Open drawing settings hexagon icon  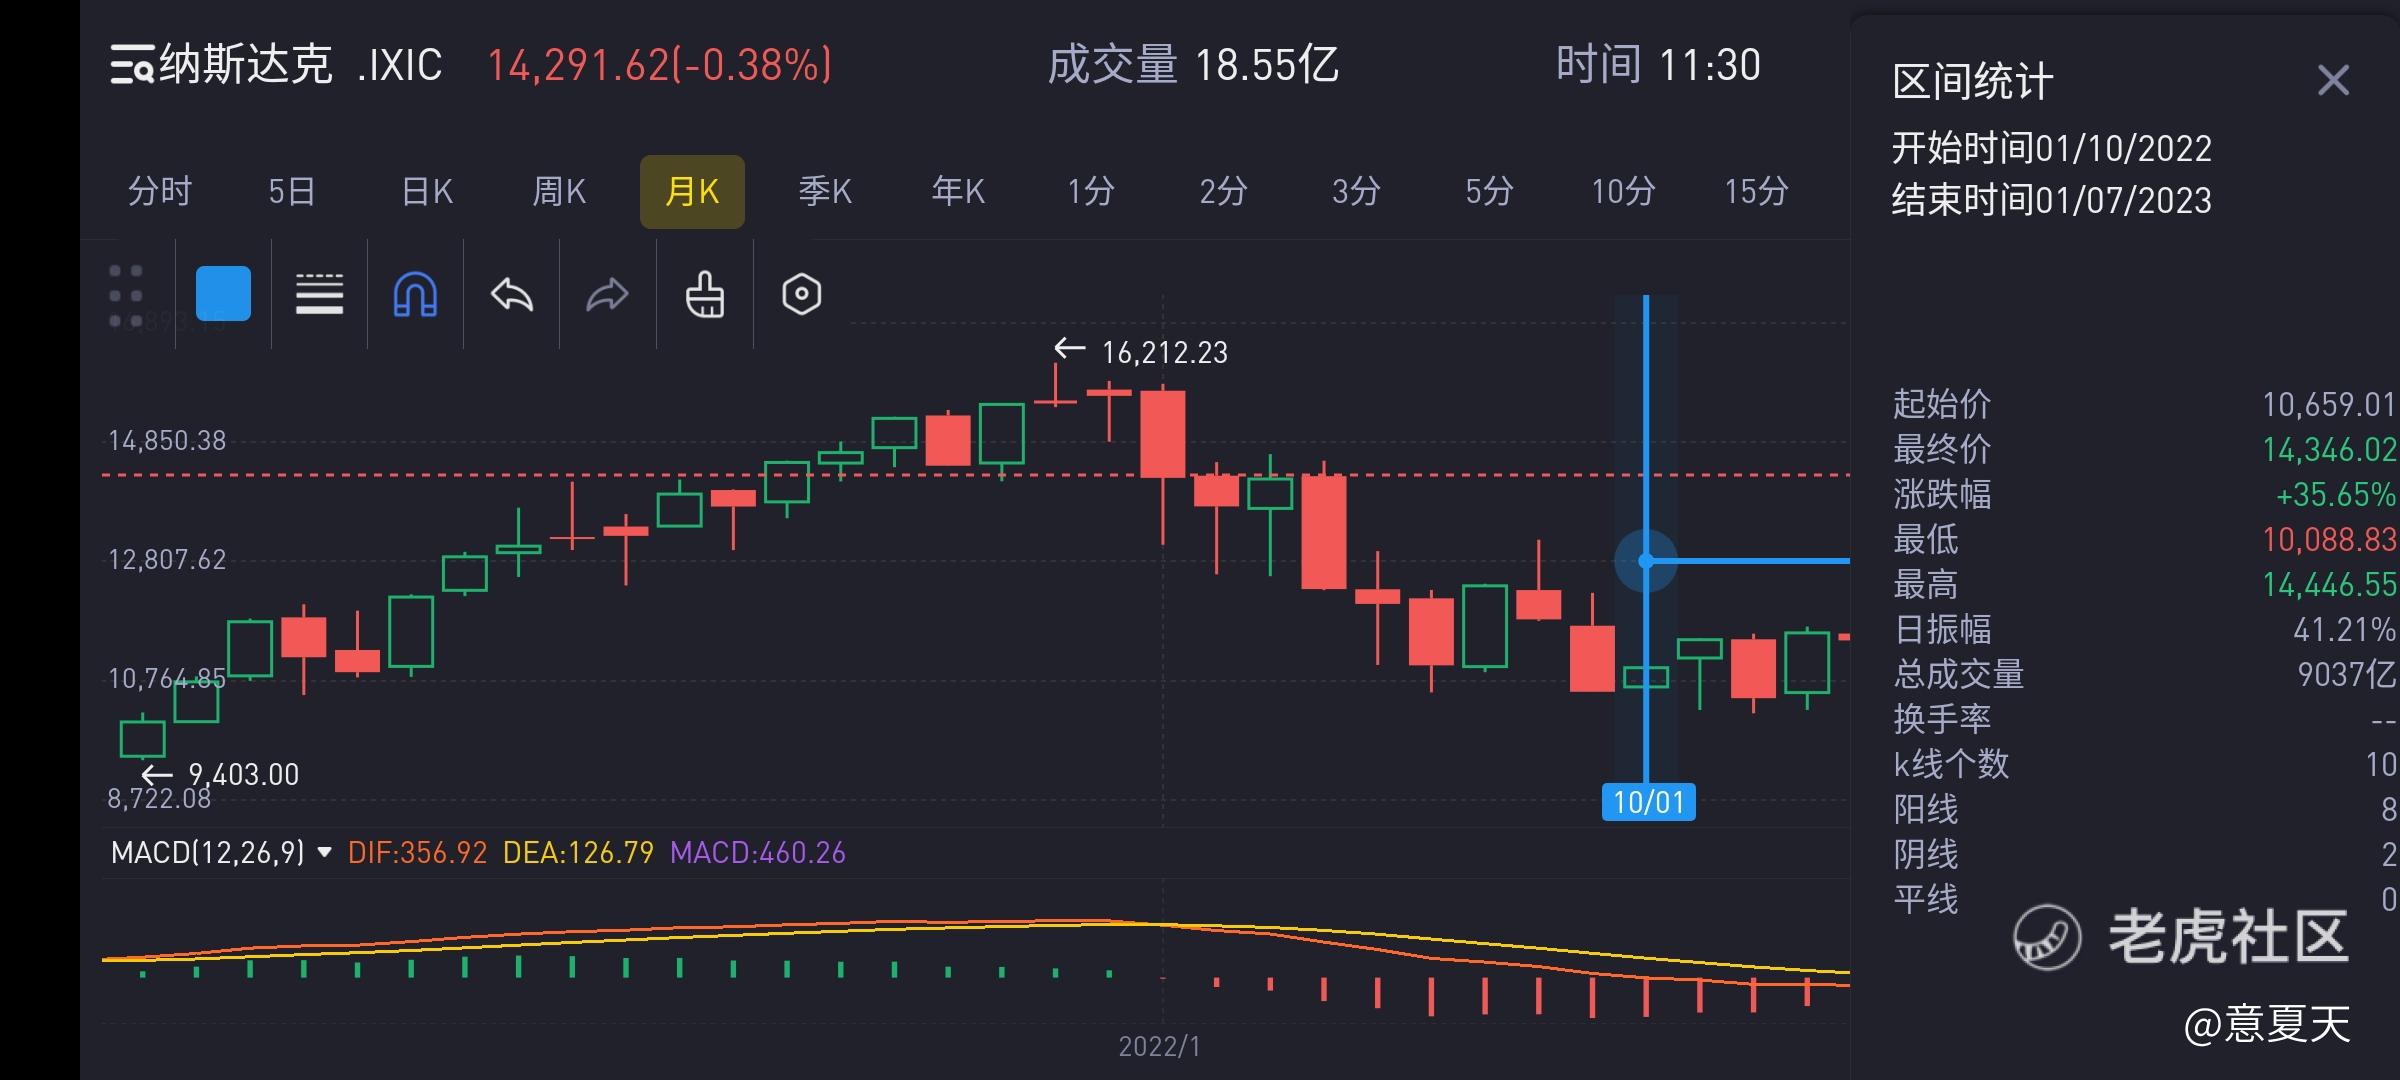coord(801,294)
